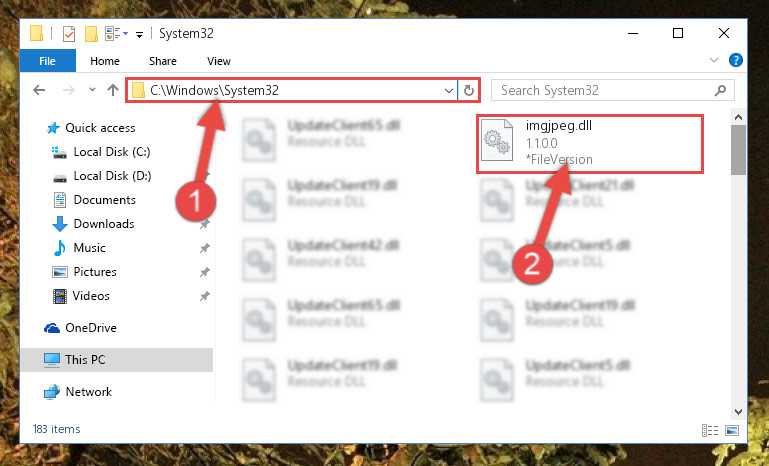The width and height of the screenshot is (769, 466).
Task: Click the Up one level arrow
Action: [113, 90]
